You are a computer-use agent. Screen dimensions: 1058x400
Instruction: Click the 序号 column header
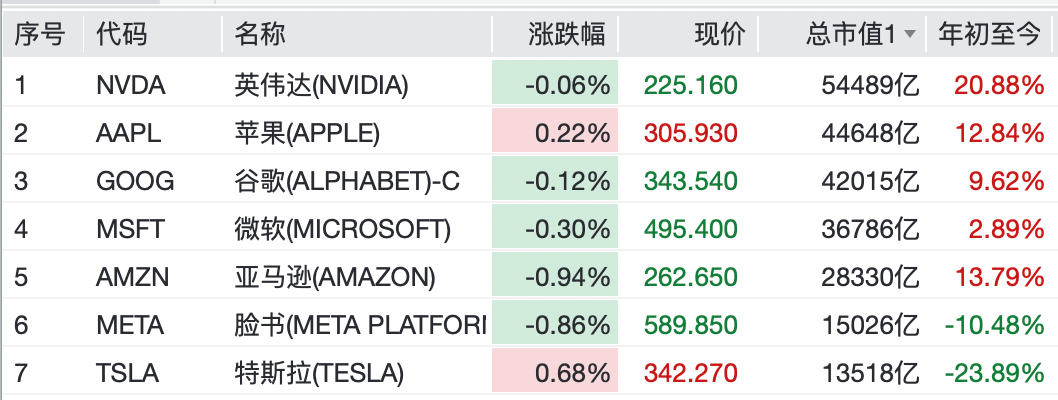point(42,34)
